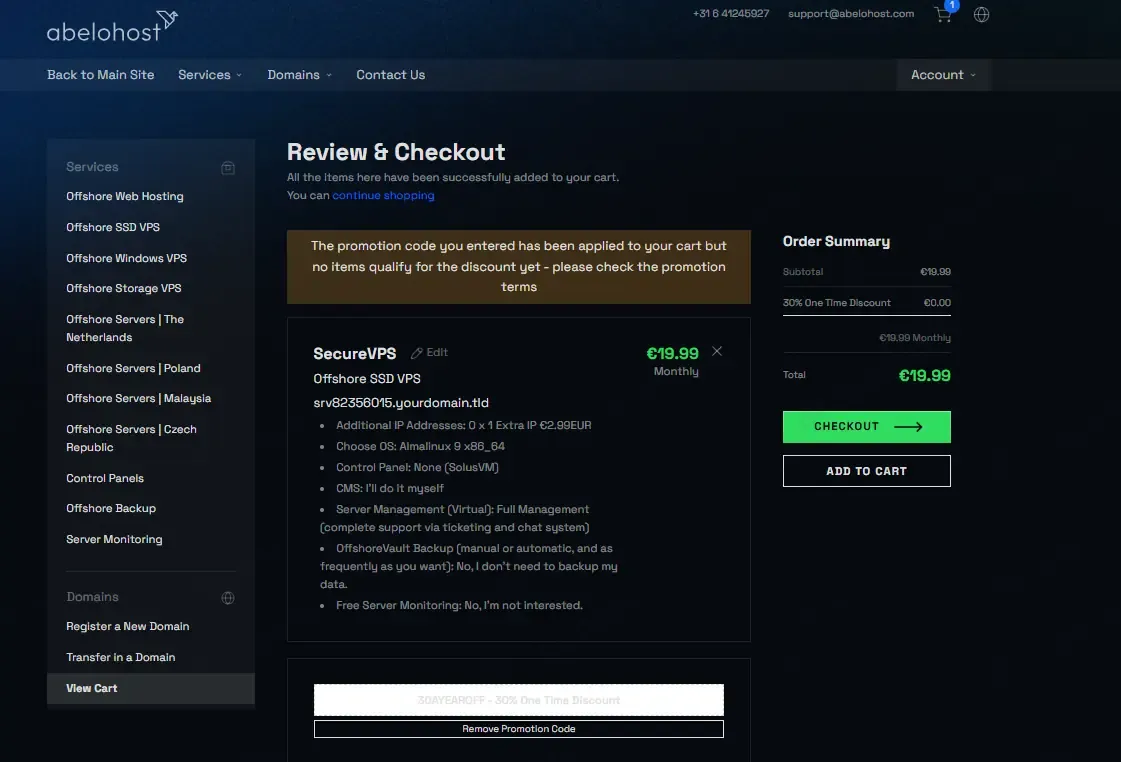Click the Order Summary heading
The width and height of the screenshot is (1121, 762).
(836, 242)
